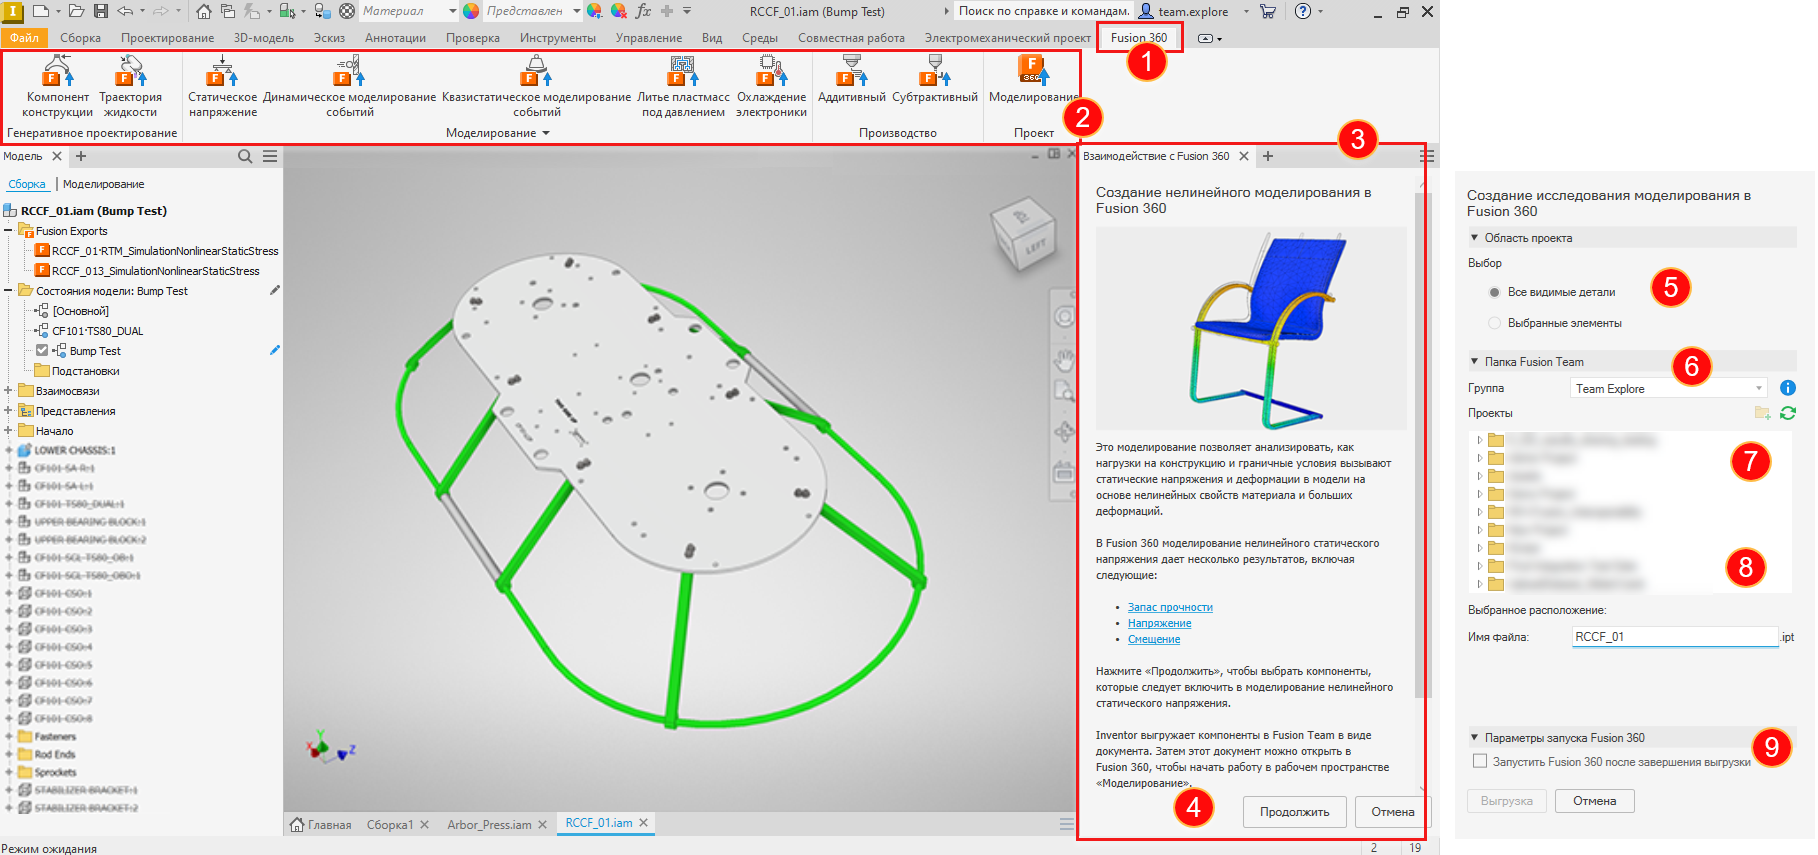Choose the Выбранные элементы radio option

click(1494, 323)
